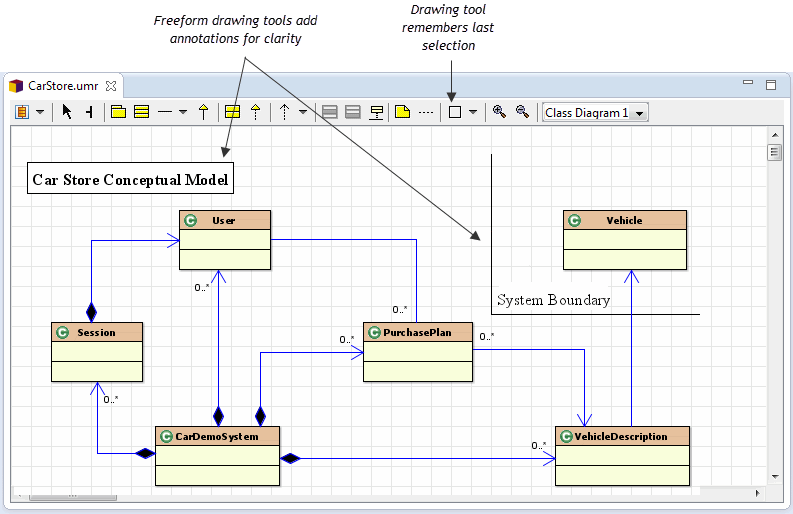Click the zoom out magnifier

pyautogui.click(x=521, y=112)
